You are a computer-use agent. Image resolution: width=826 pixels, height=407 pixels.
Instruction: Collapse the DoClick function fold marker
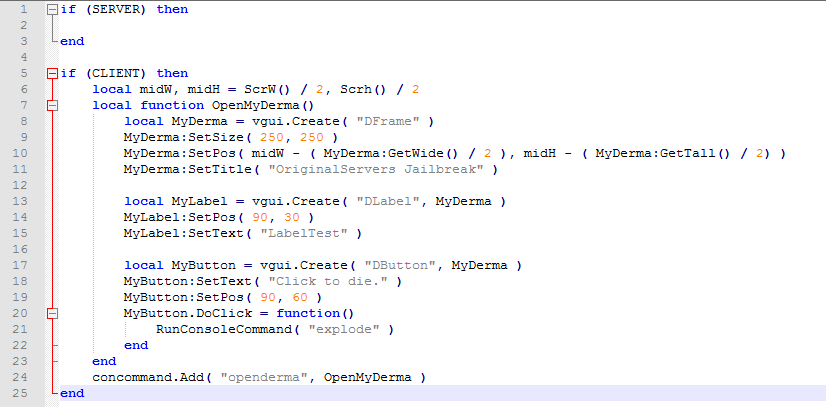click(52, 313)
